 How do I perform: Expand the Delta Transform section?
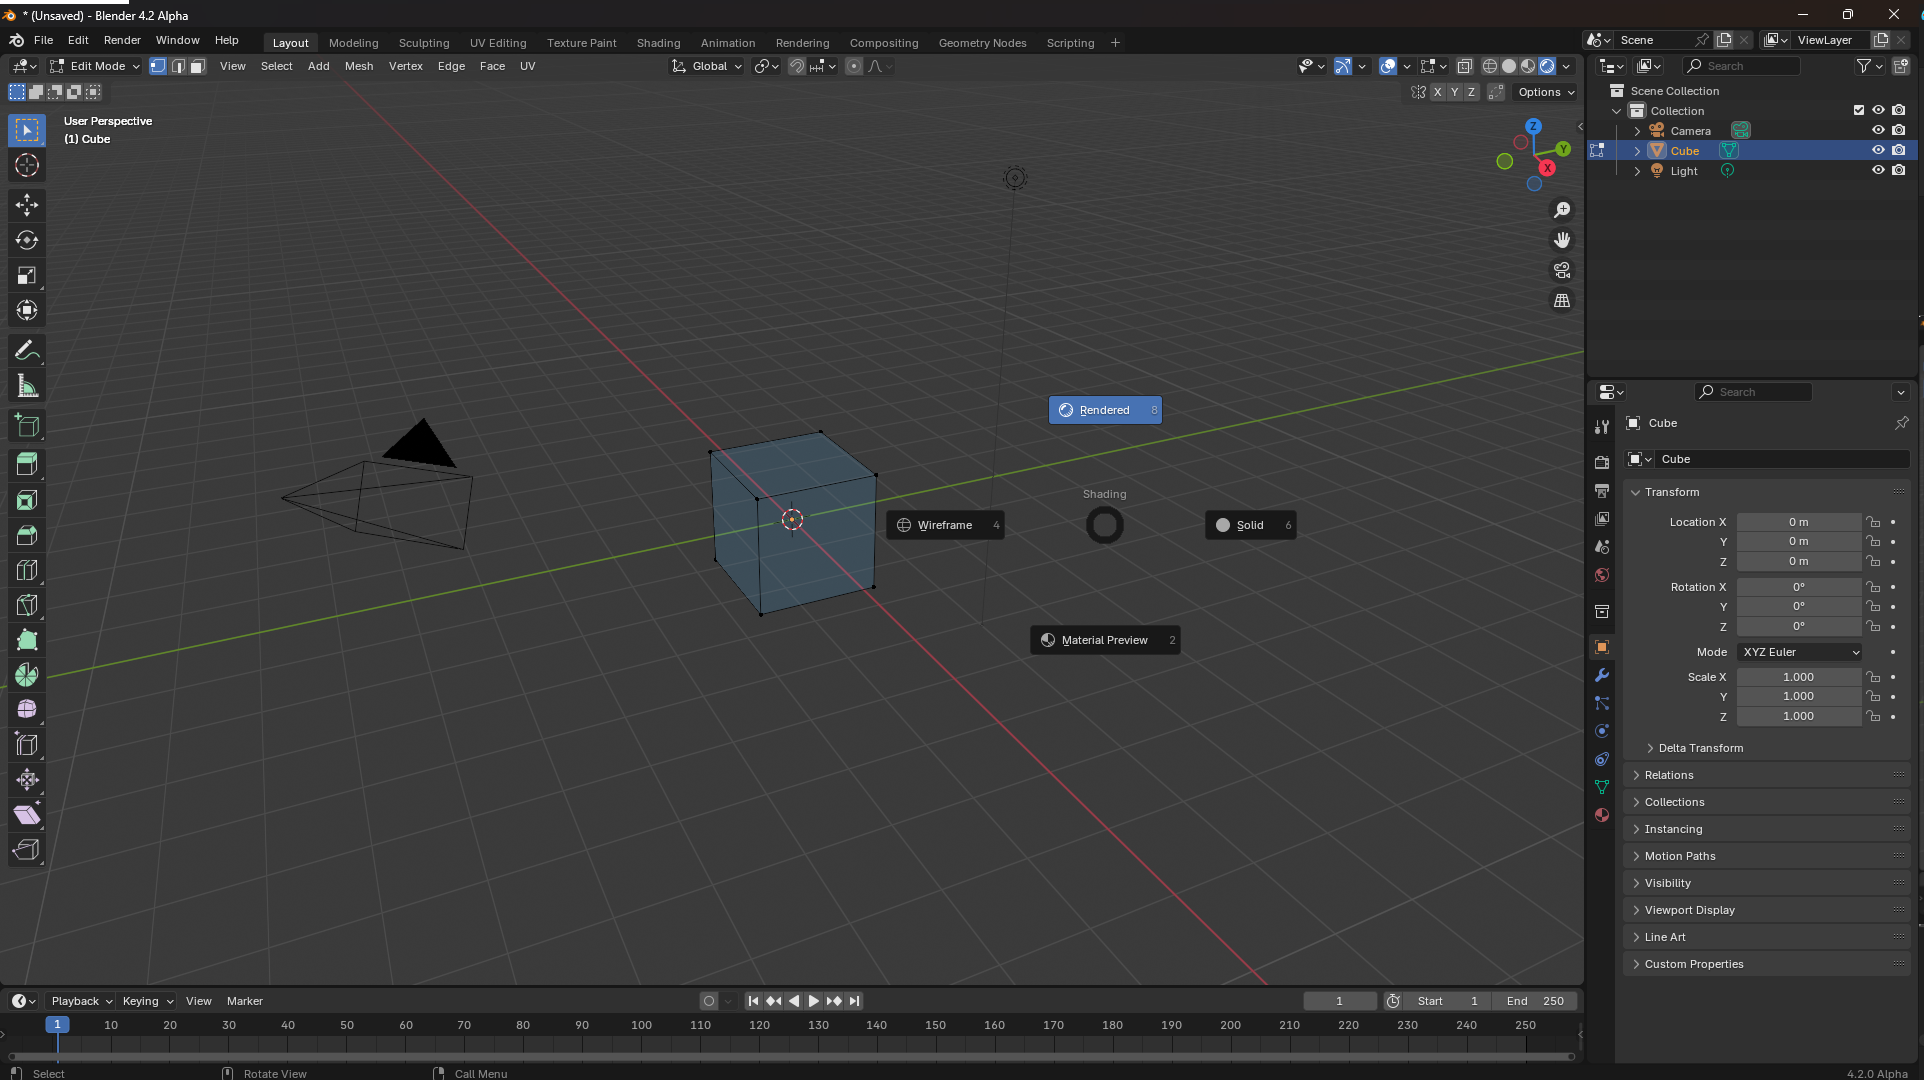pos(1700,748)
